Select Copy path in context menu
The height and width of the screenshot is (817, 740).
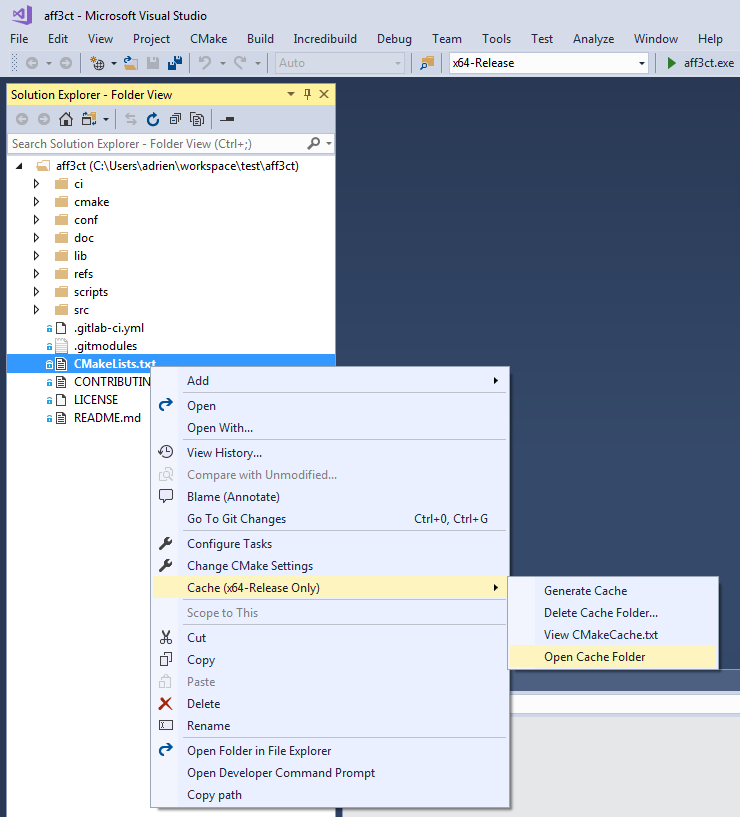[330, 795]
